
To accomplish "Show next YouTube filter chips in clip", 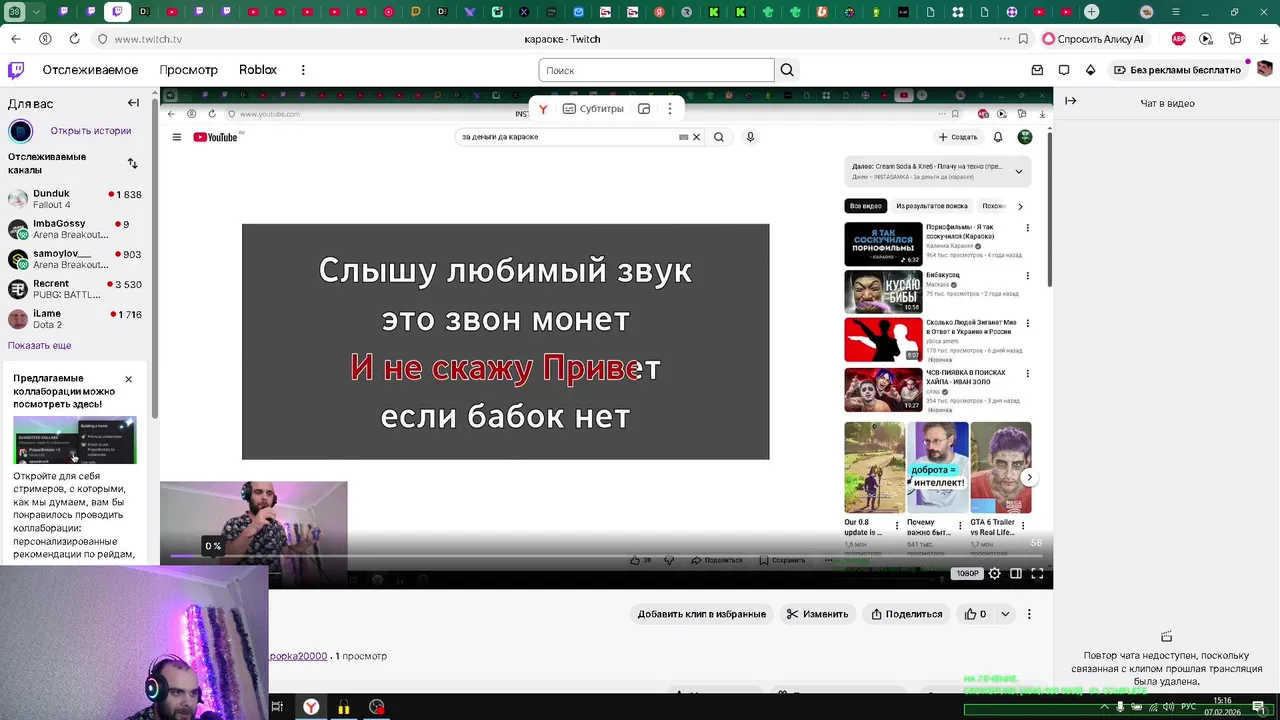I will (x=1020, y=206).
